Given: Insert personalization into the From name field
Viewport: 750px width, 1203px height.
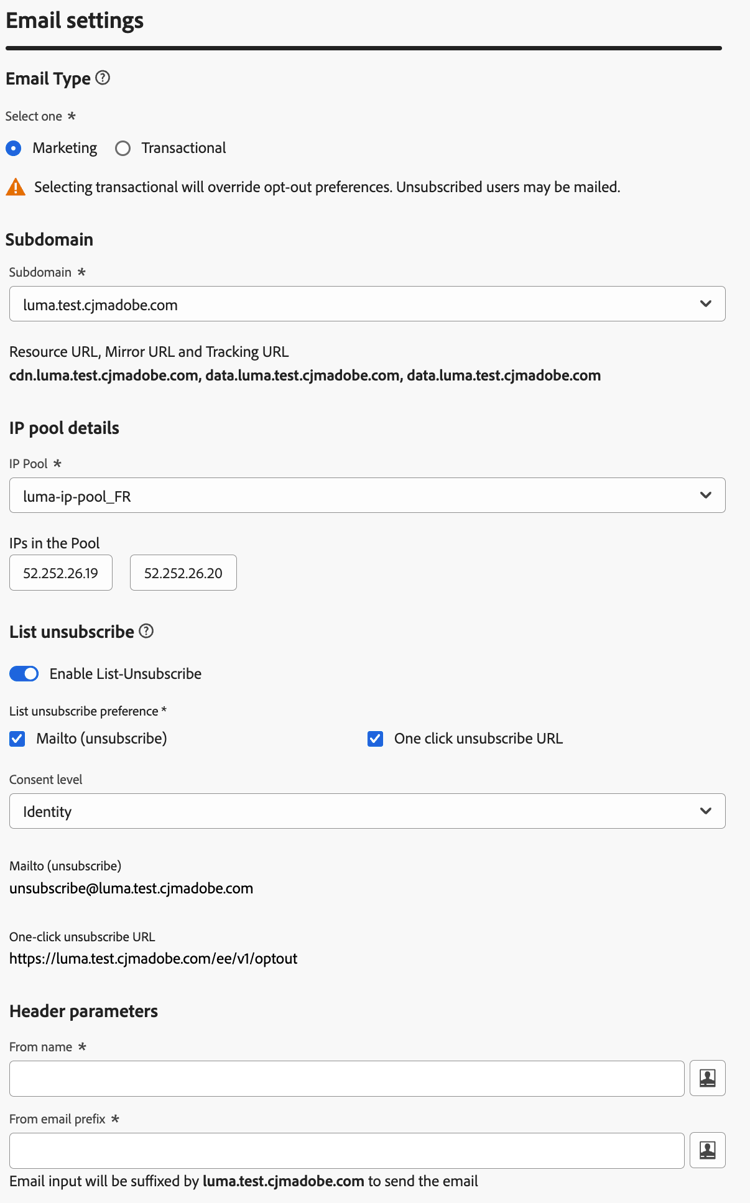Looking at the screenshot, I should (x=708, y=1078).
